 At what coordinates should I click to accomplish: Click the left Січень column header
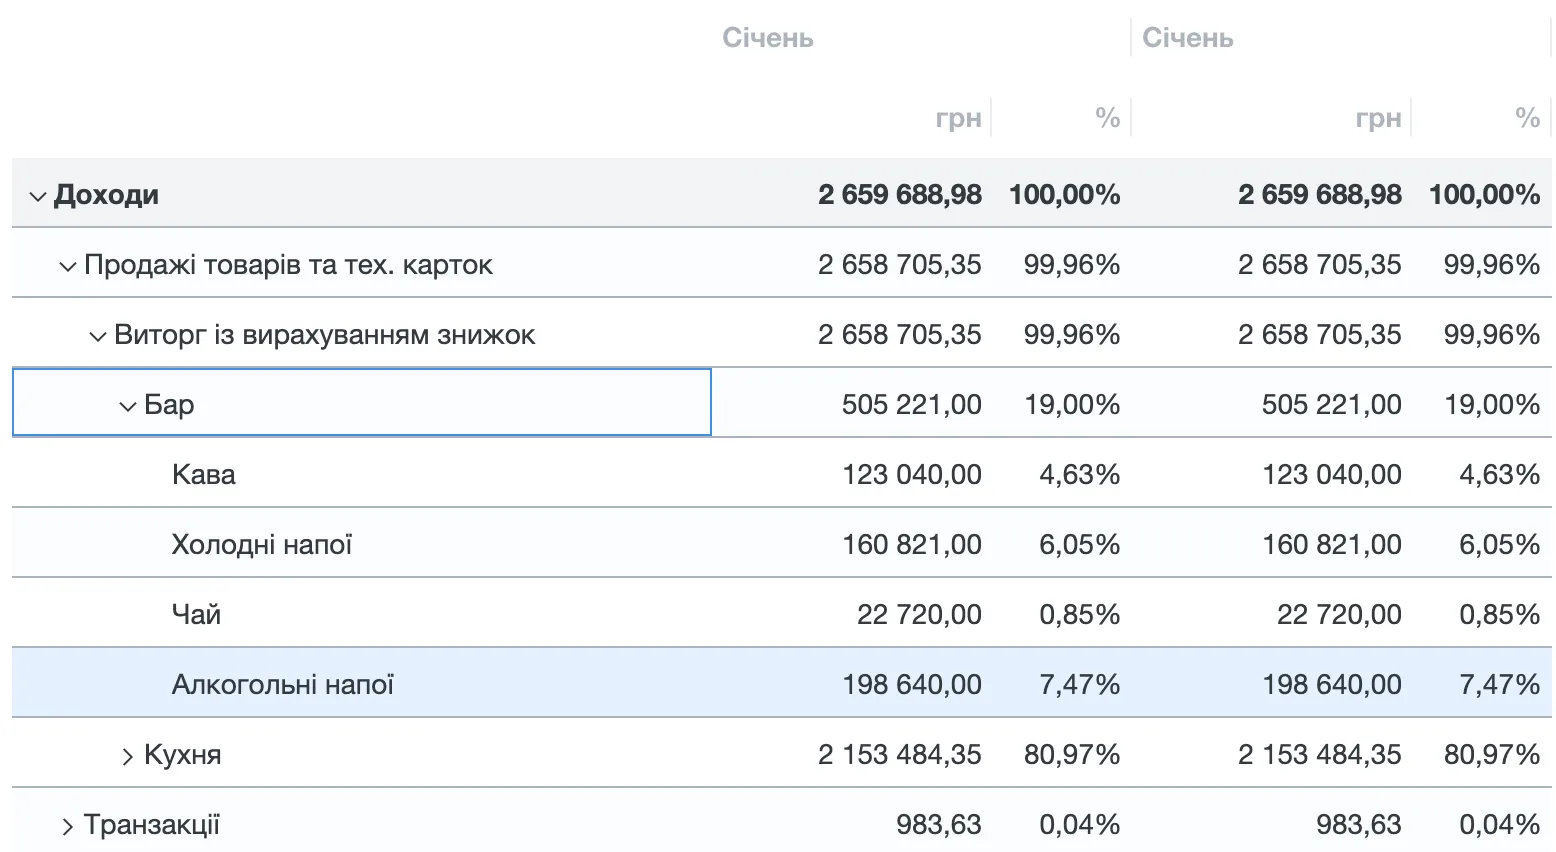tap(768, 38)
